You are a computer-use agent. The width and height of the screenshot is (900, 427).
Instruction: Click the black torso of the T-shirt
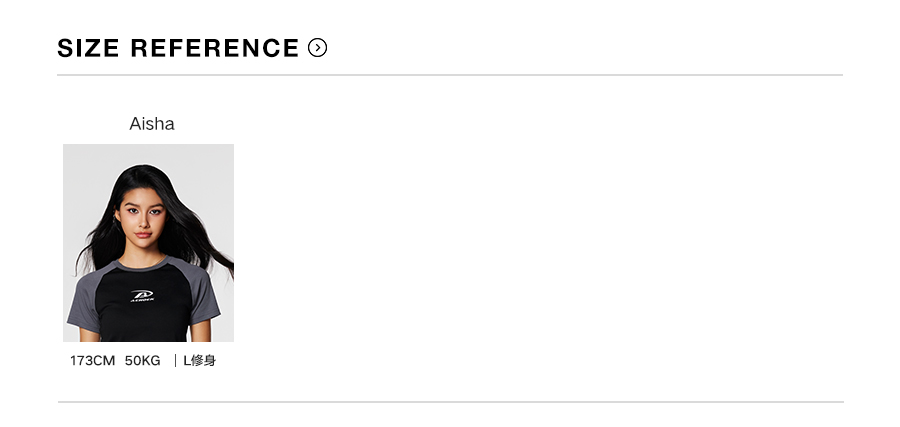point(143,320)
